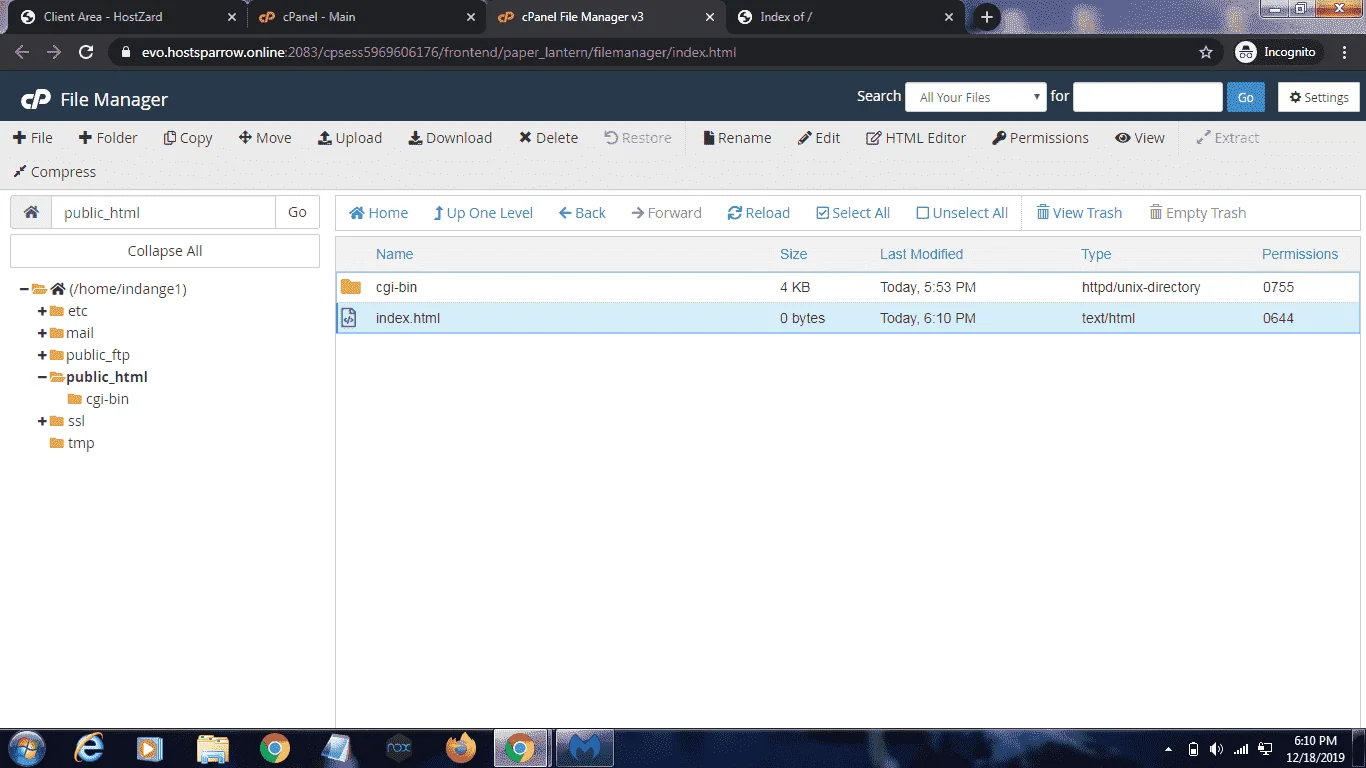Rename the selected file
This screenshot has width=1366, height=768.
[x=737, y=138]
